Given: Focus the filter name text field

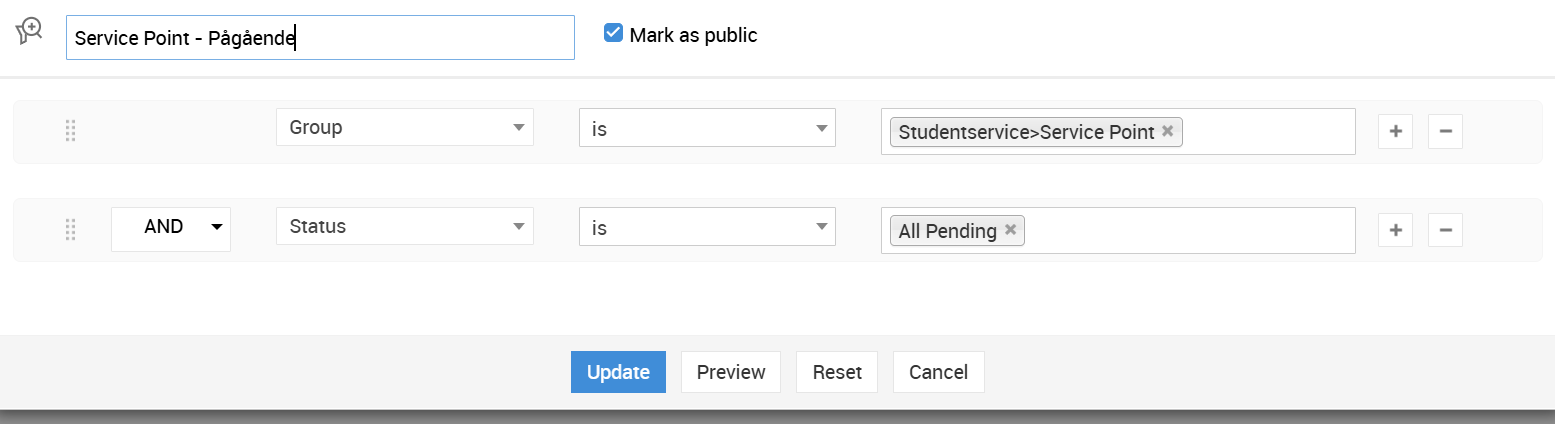Looking at the screenshot, I should (x=320, y=38).
